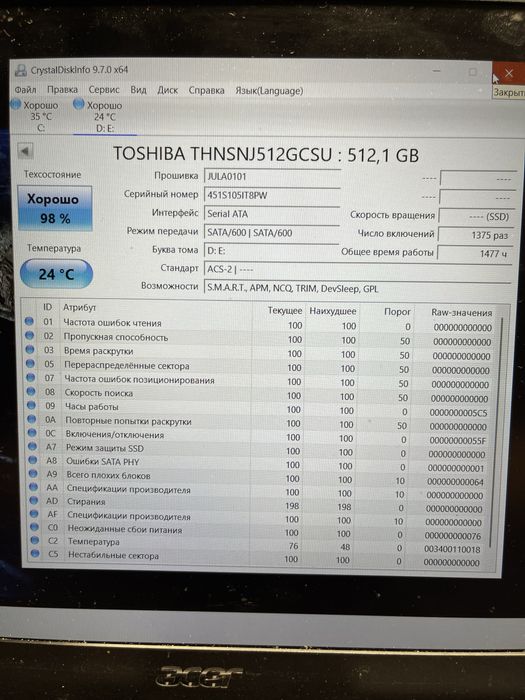This screenshot has width=525, height=700.
Task: Click raw value 000000000064 in row AA
Action: click(455, 482)
